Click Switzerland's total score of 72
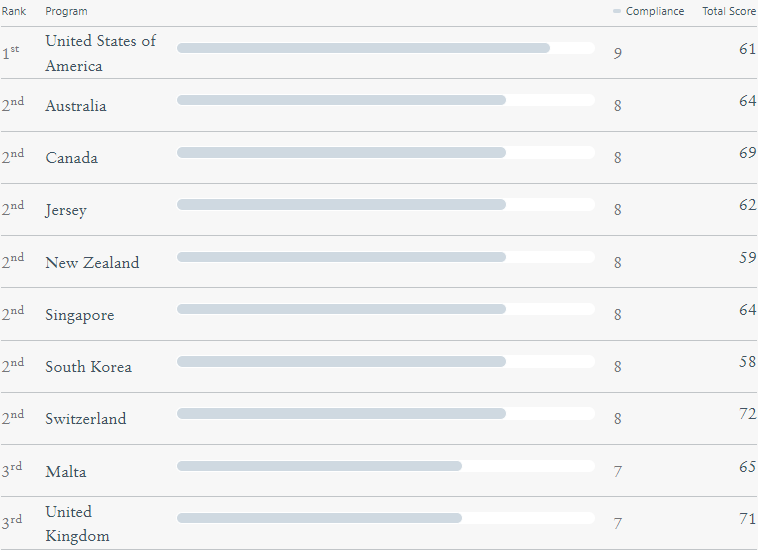The width and height of the screenshot is (758, 550). click(747, 414)
